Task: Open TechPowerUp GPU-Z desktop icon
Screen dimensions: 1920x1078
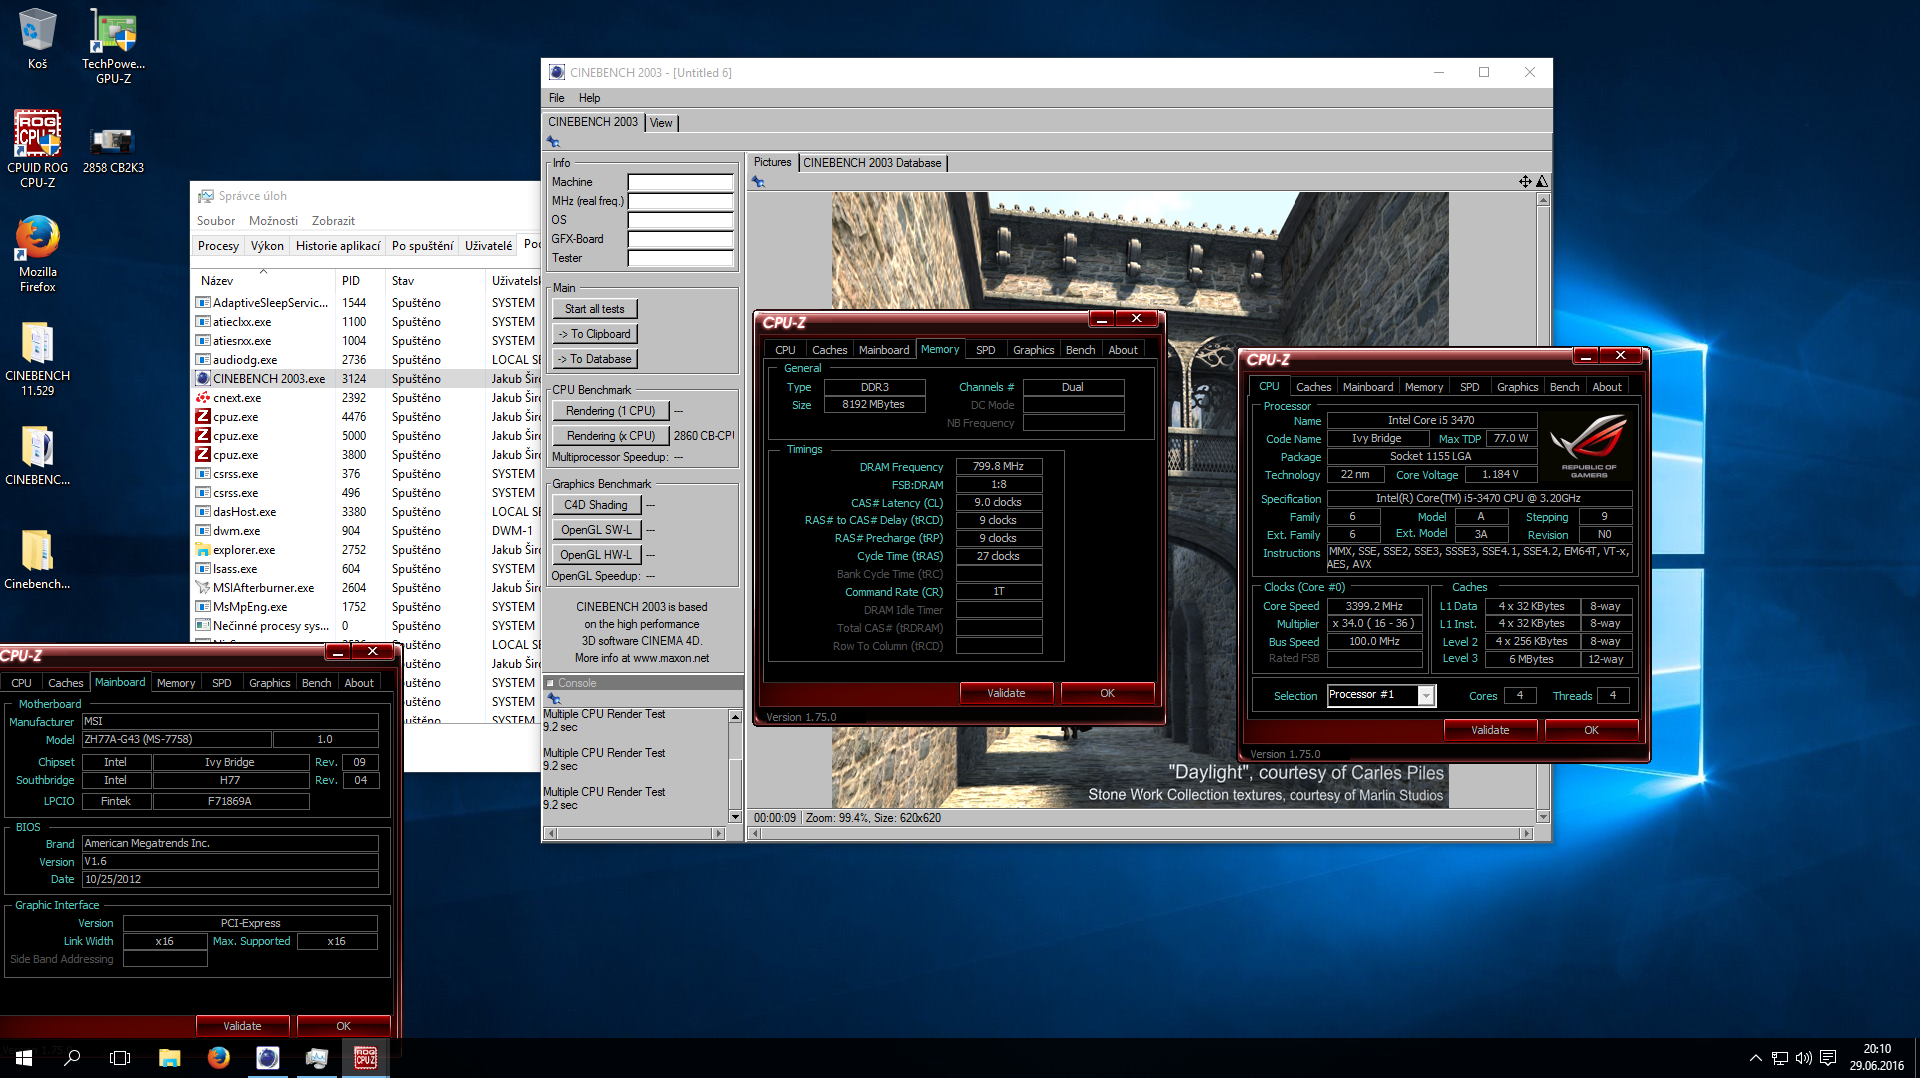Action: coord(113,46)
